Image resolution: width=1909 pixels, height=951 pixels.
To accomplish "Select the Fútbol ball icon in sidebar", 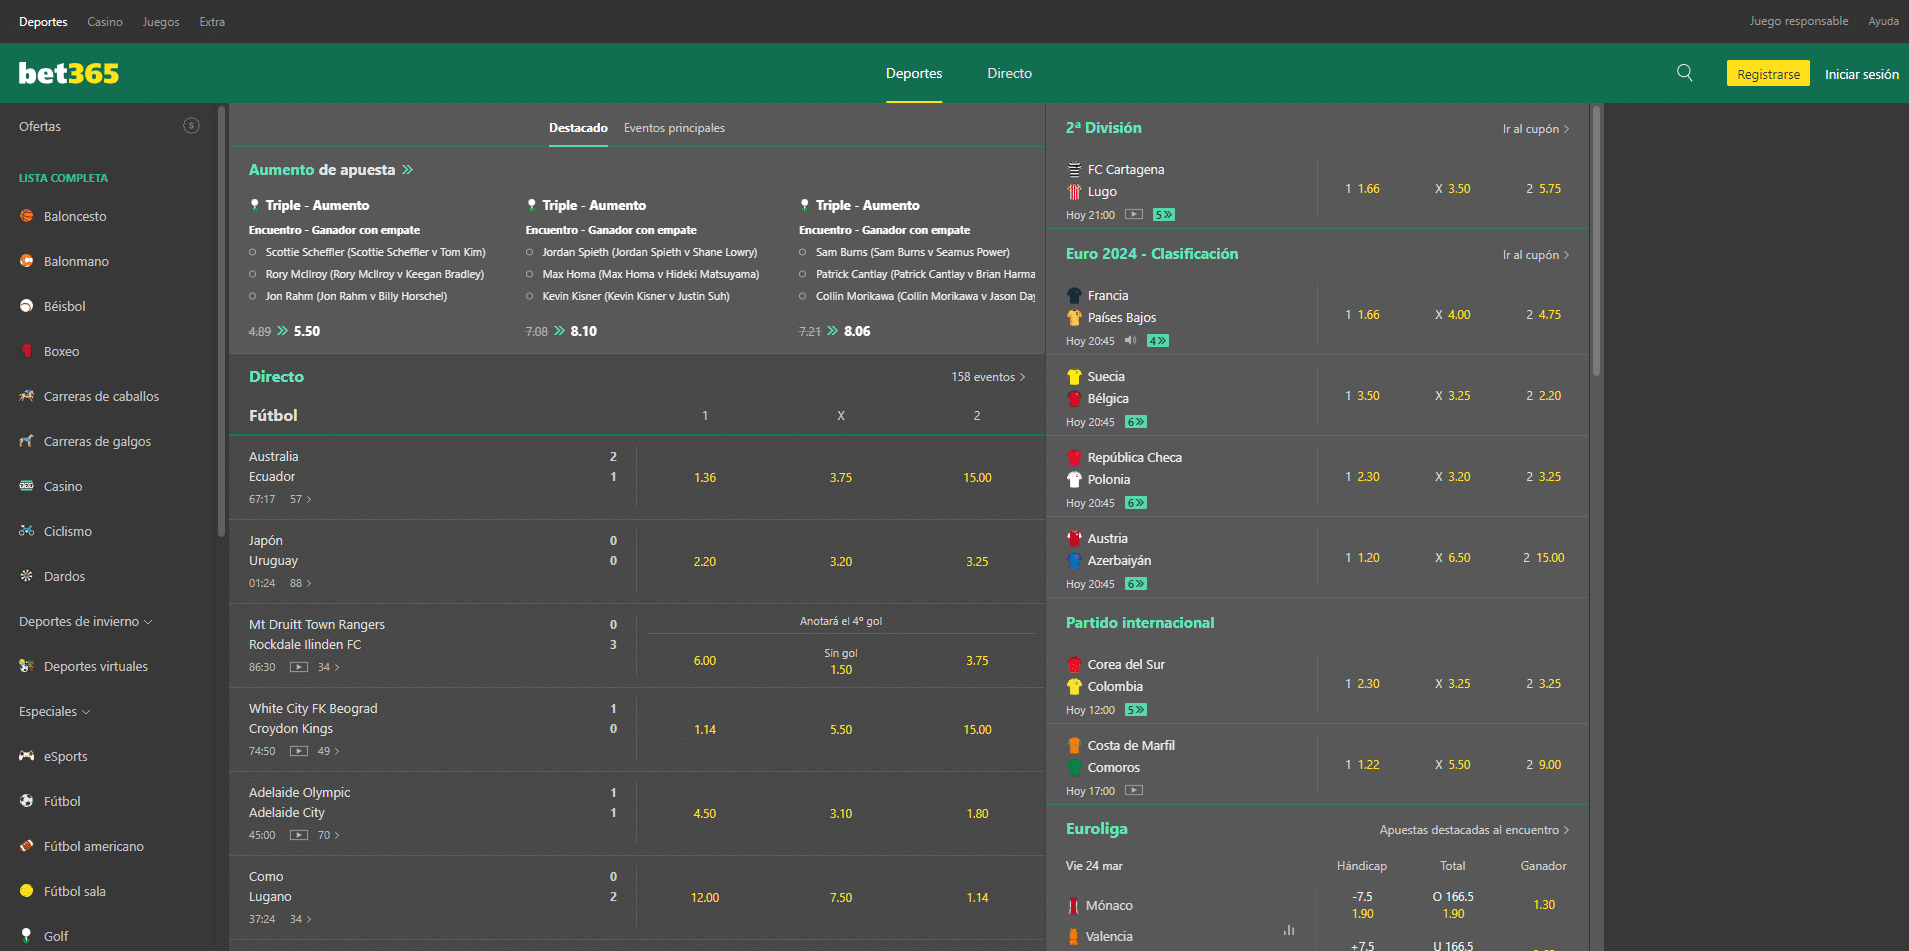I will tap(27, 801).
